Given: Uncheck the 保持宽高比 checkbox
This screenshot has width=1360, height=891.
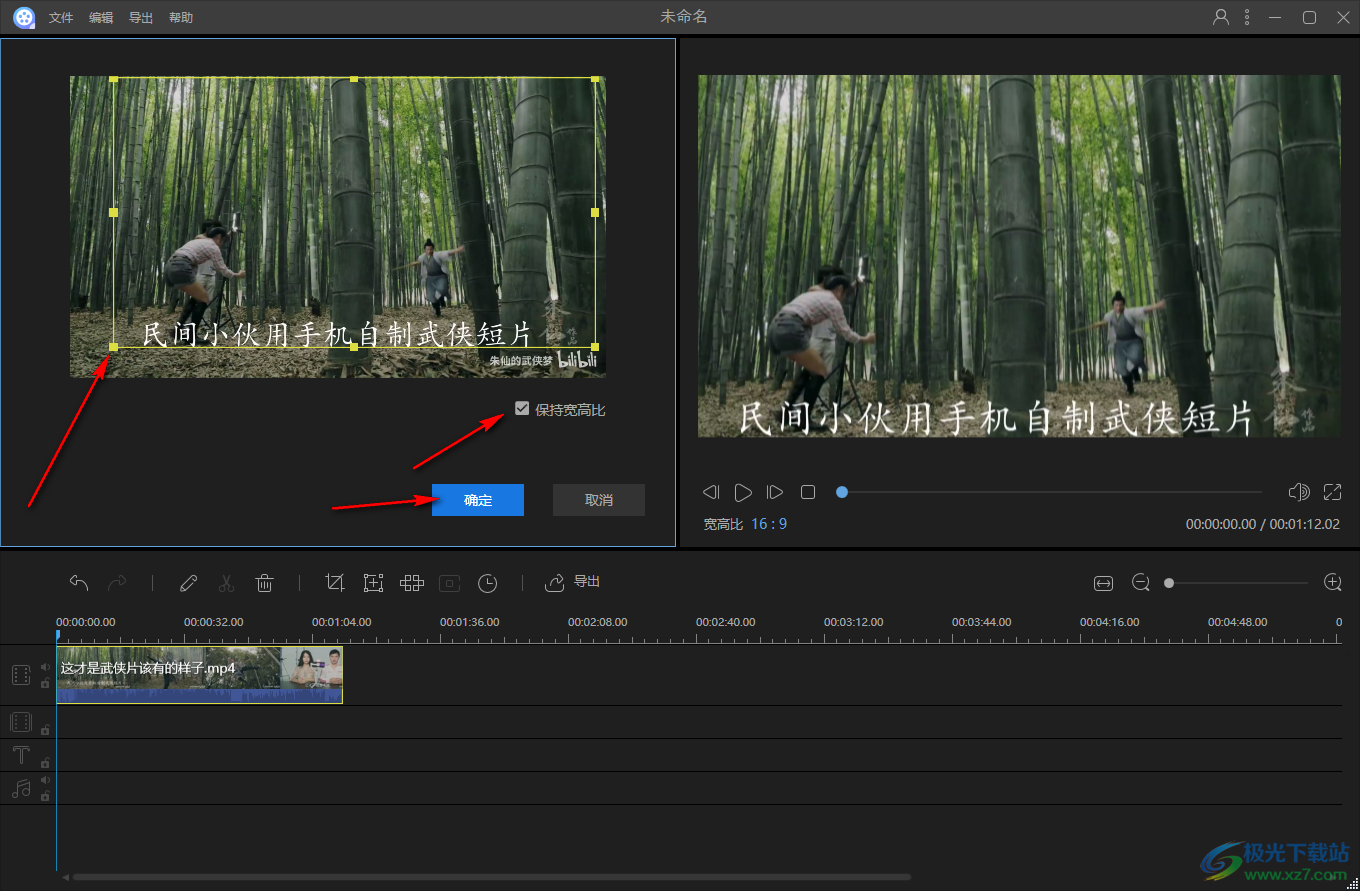Looking at the screenshot, I should pyautogui.click(x=522, y=408).
